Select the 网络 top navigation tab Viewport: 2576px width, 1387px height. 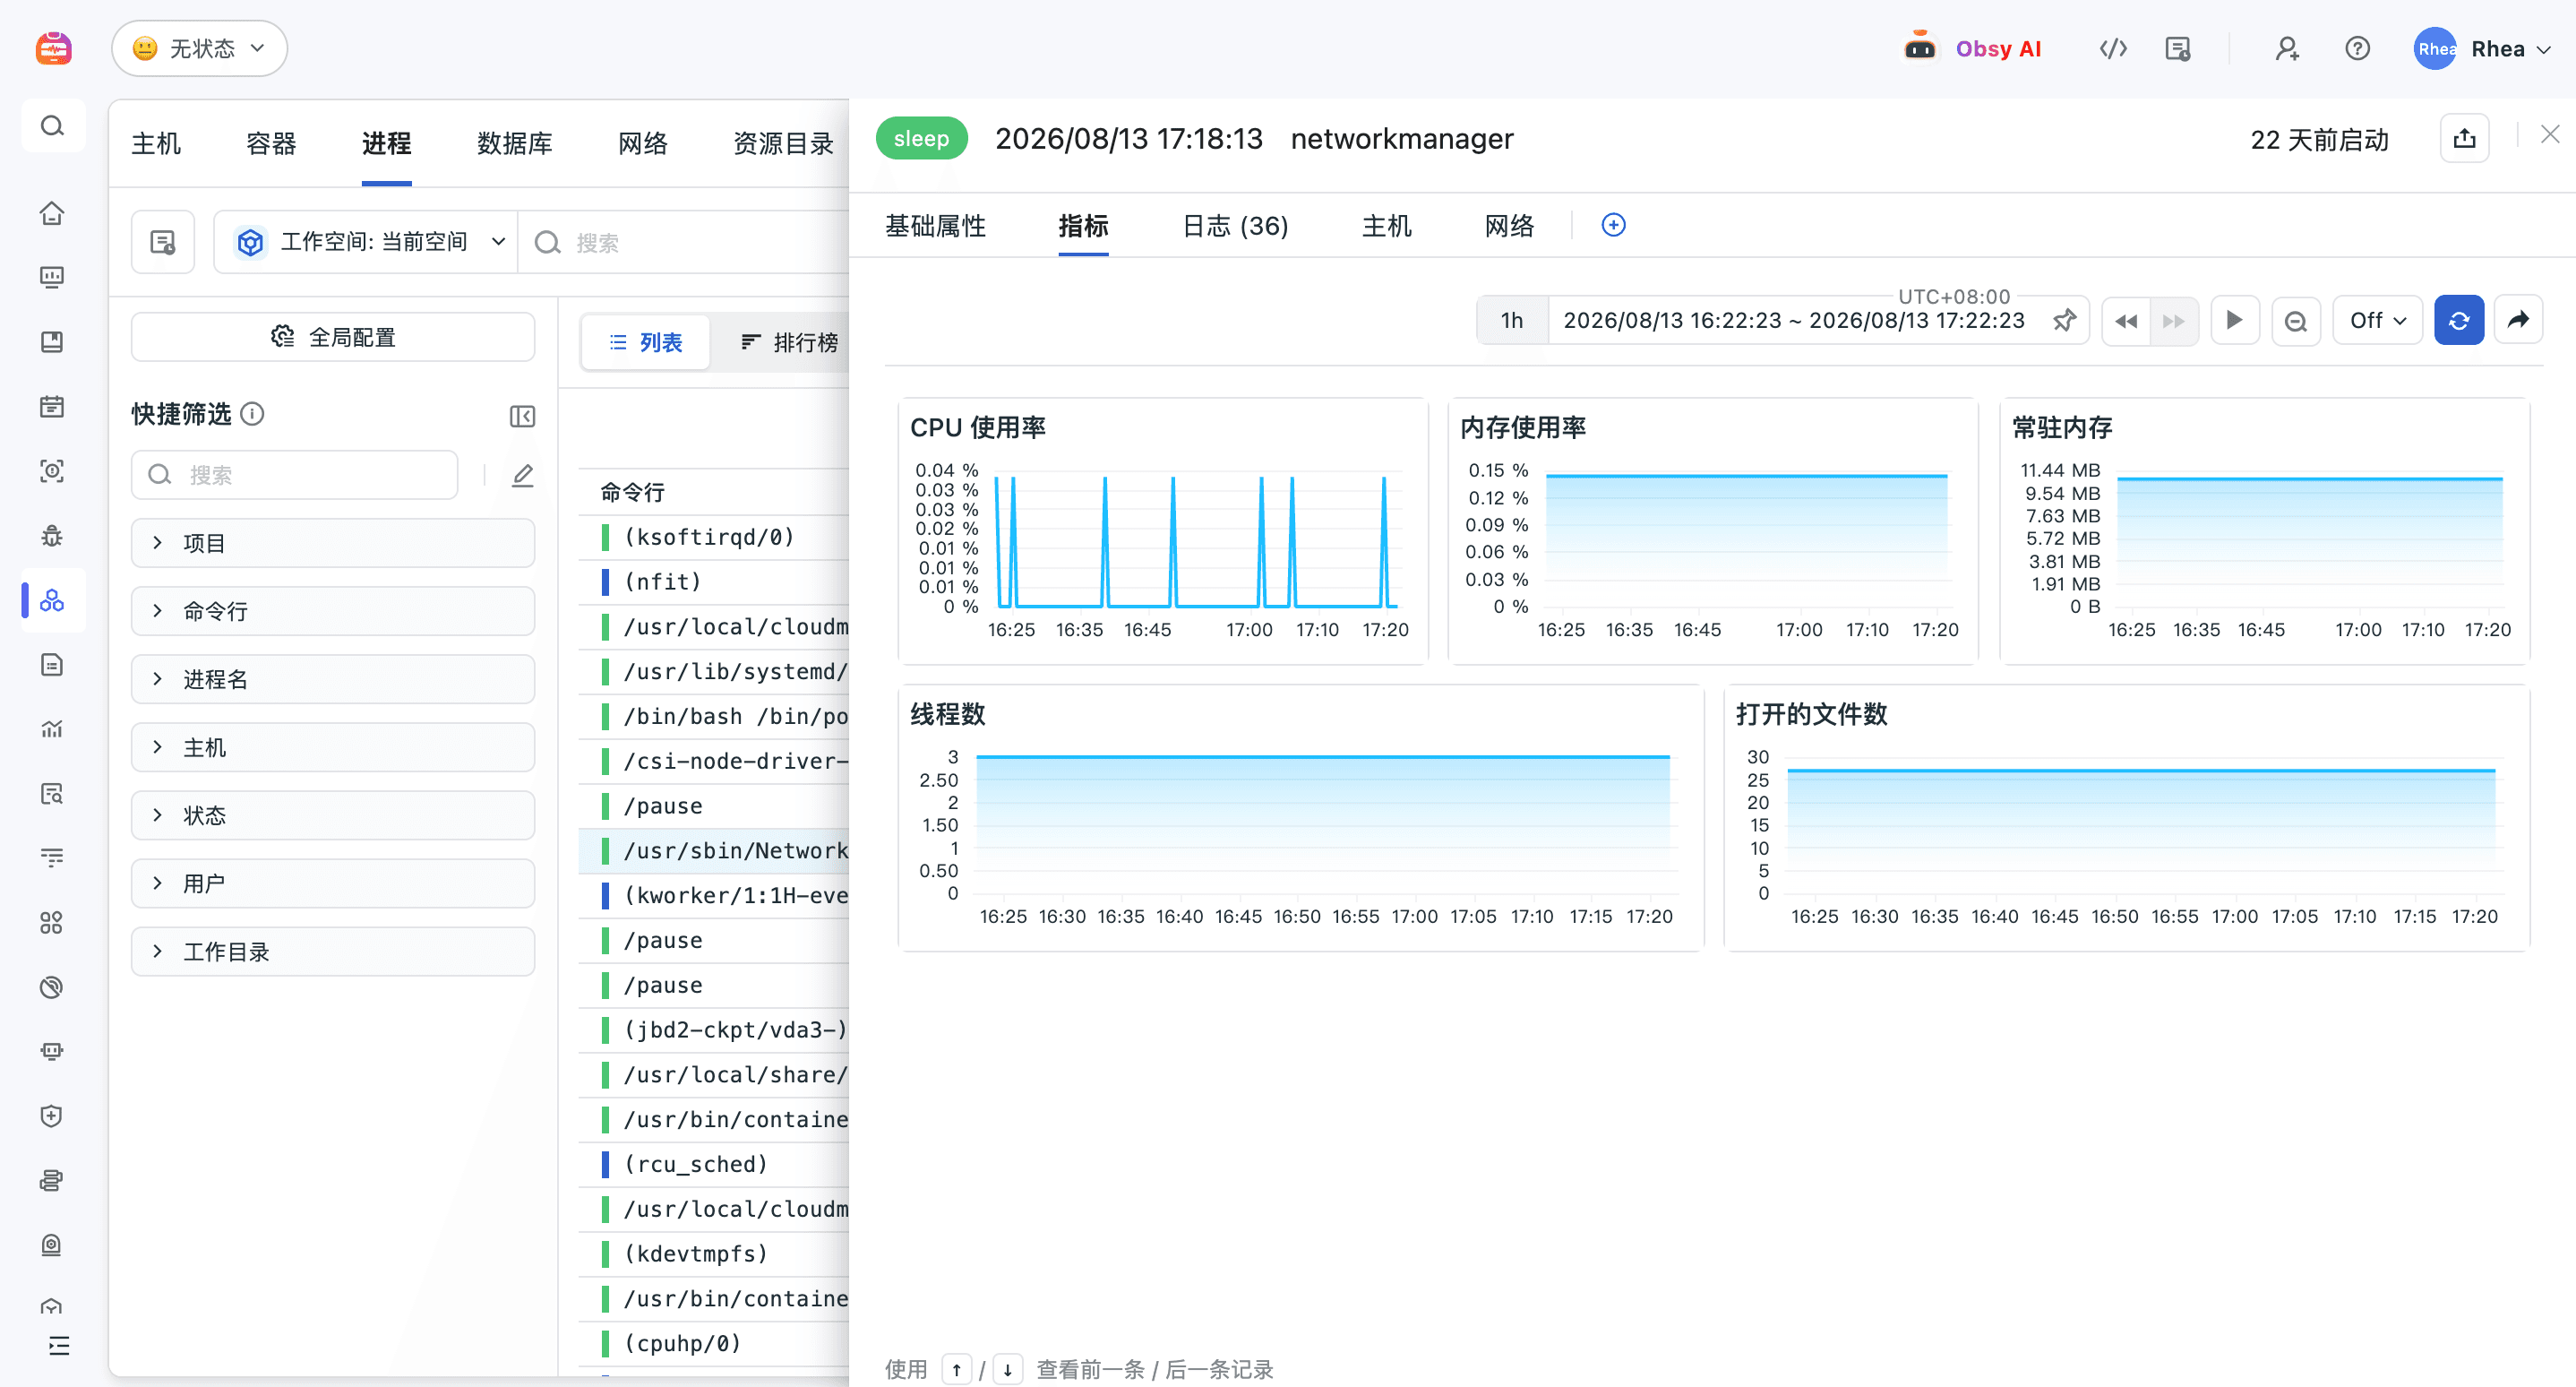tap(642, 144)
